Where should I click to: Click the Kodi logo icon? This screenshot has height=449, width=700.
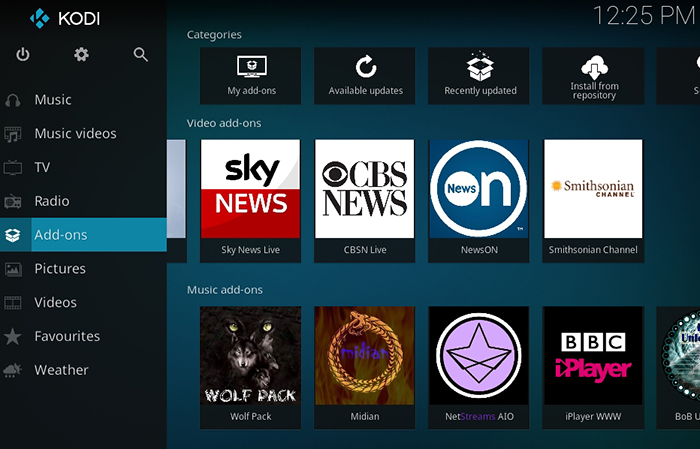click(x=40, y=18)
